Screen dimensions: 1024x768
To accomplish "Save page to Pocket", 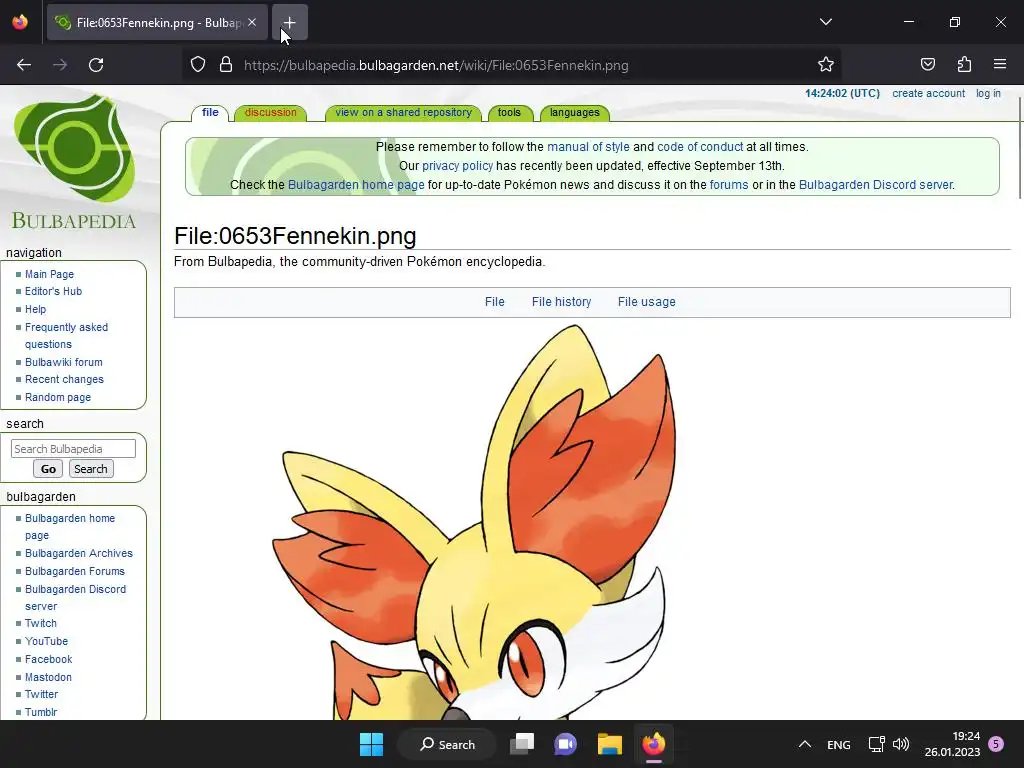I will coord(927,65).
